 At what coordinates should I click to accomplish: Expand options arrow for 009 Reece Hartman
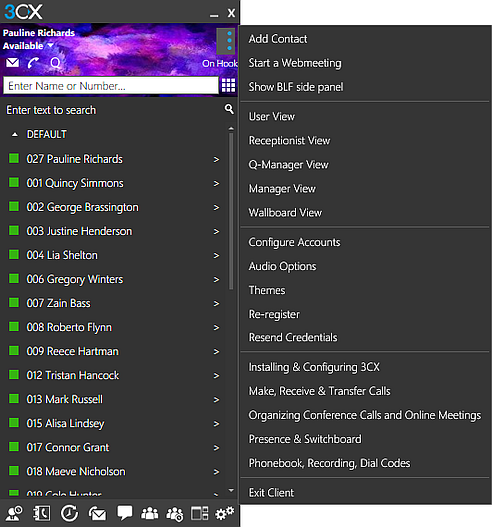216,352
